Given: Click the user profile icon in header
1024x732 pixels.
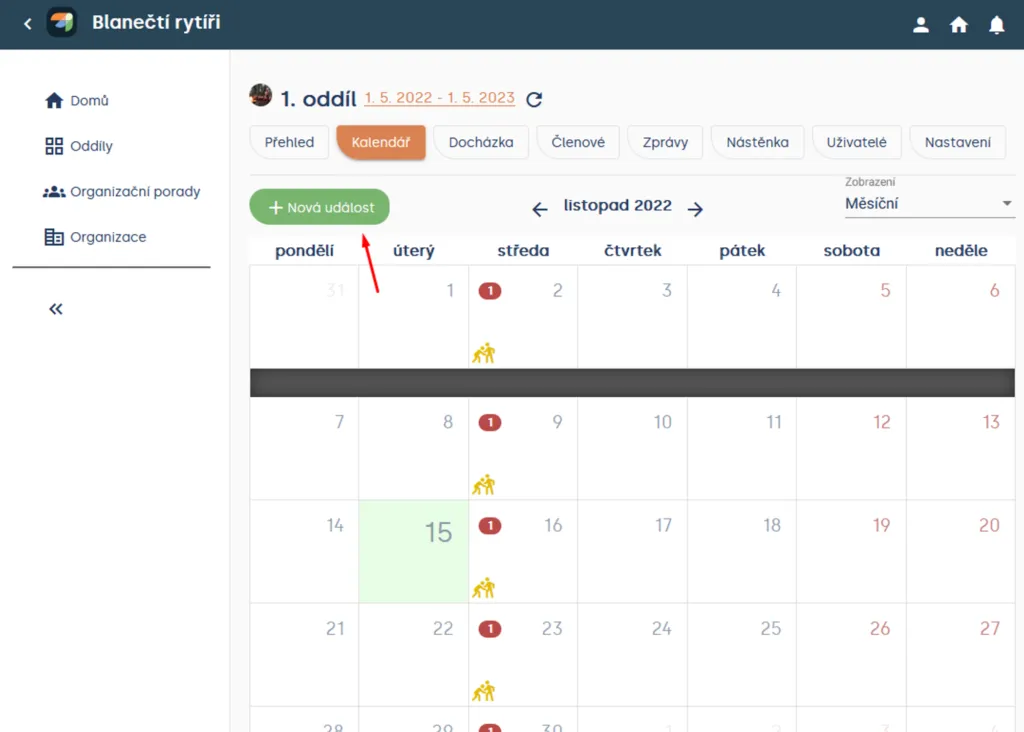Looking at the screenshot, I should (x=921, y=25).
